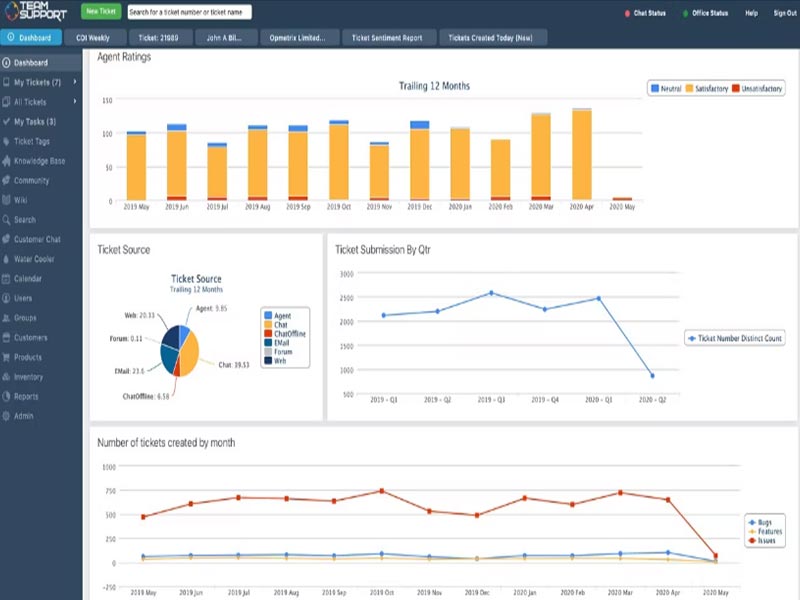
Task: Click the ticket number search field
Action: pyautogui.click(x=189, y=12)
